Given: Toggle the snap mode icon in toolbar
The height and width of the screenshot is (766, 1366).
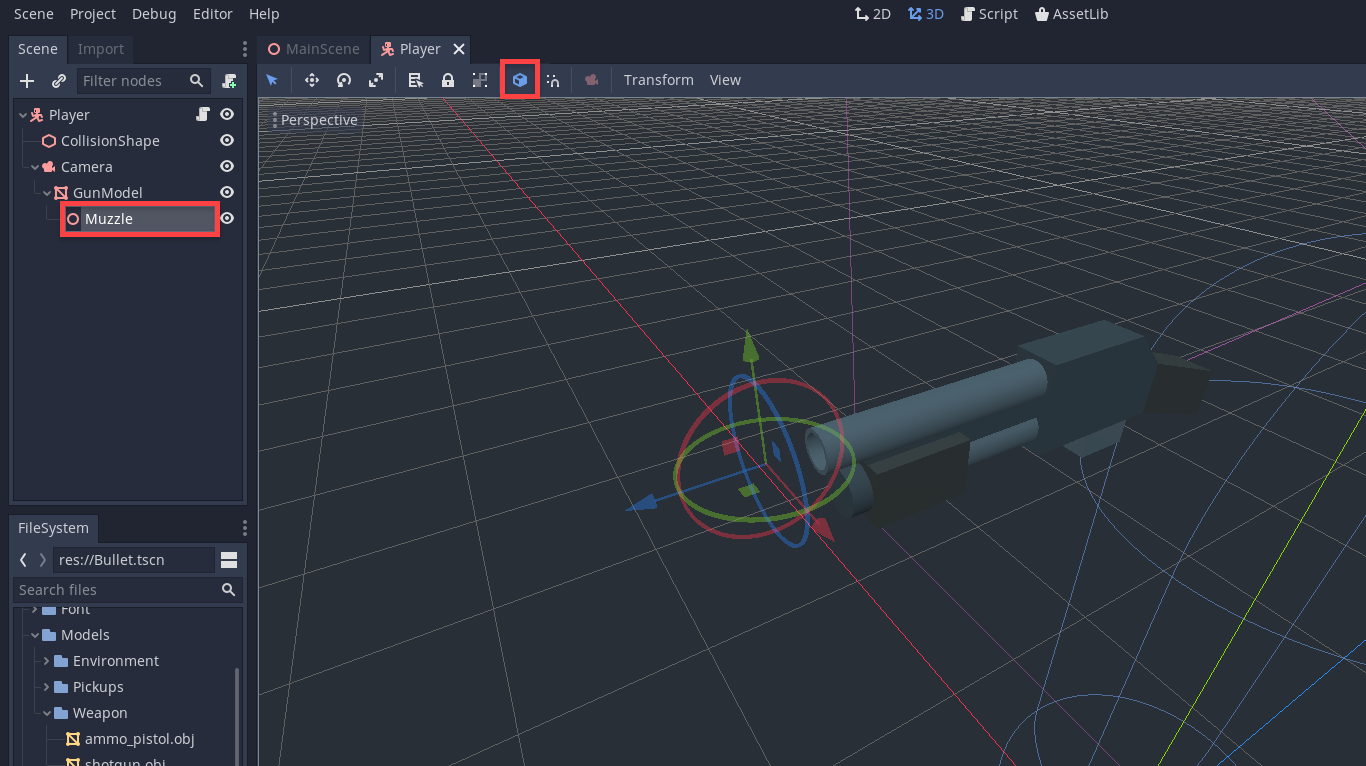Looking at the screenshot, I should pyautogui.click(x=552, y=80).
